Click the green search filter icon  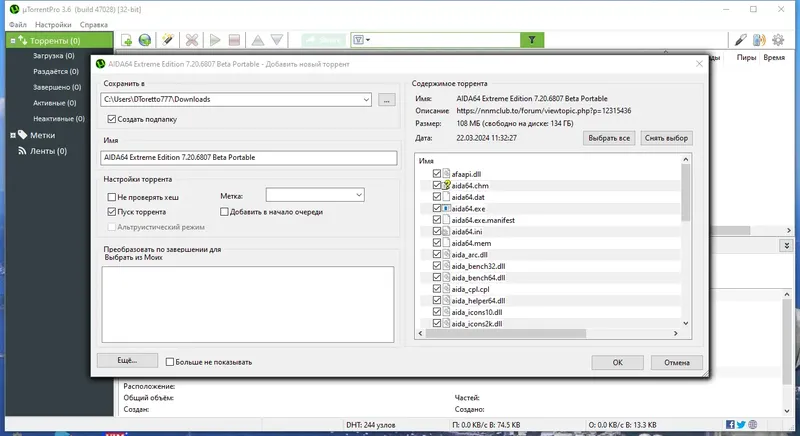tap(532, 40)
